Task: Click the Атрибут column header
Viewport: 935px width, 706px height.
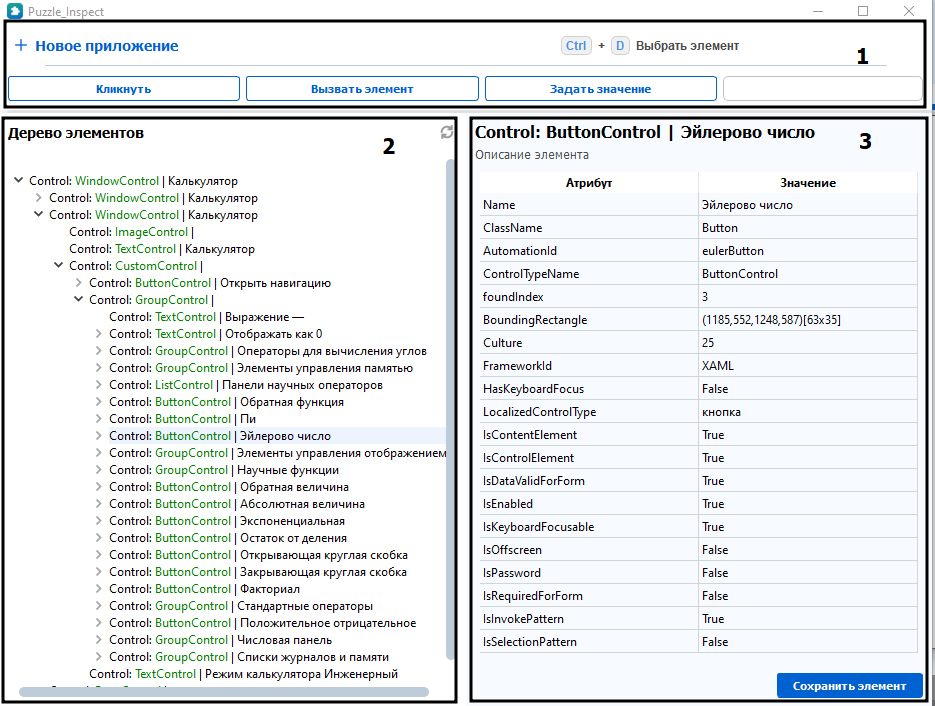Action: click(x=589, y=182)
